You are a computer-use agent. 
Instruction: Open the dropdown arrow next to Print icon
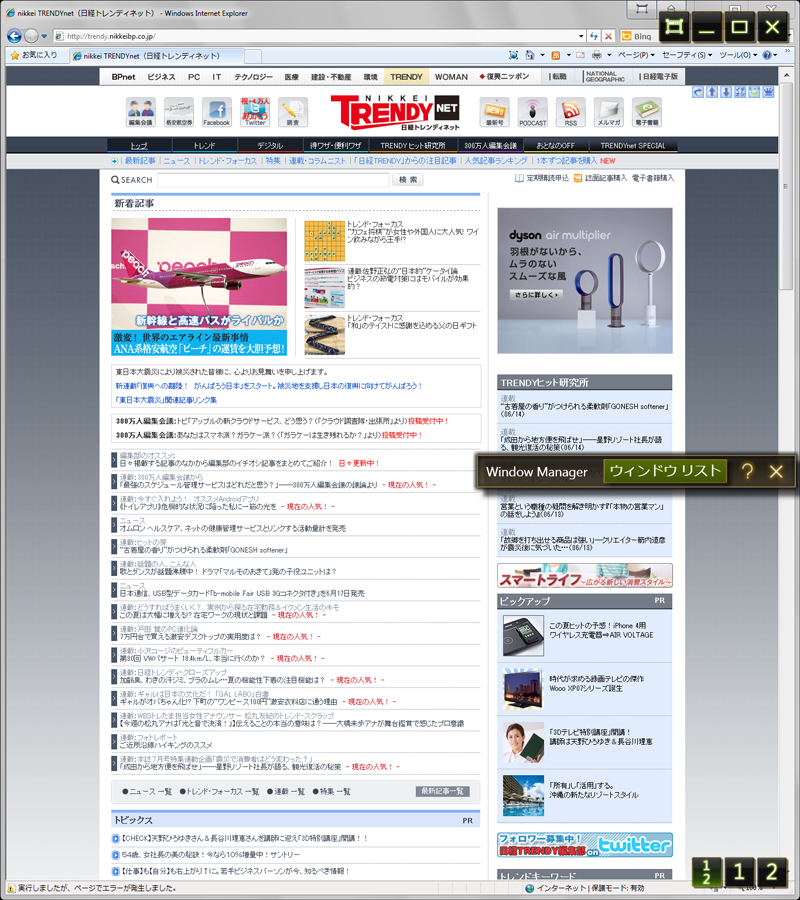tap(609, 55)
